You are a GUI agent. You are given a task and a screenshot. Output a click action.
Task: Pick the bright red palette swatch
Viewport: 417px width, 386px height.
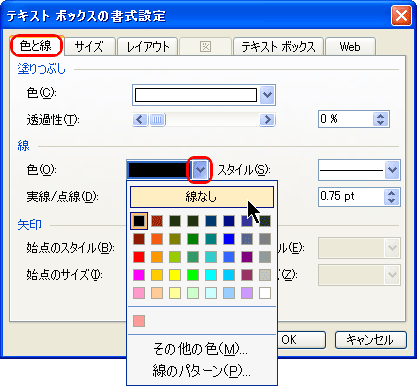click(x=139, y=257)
